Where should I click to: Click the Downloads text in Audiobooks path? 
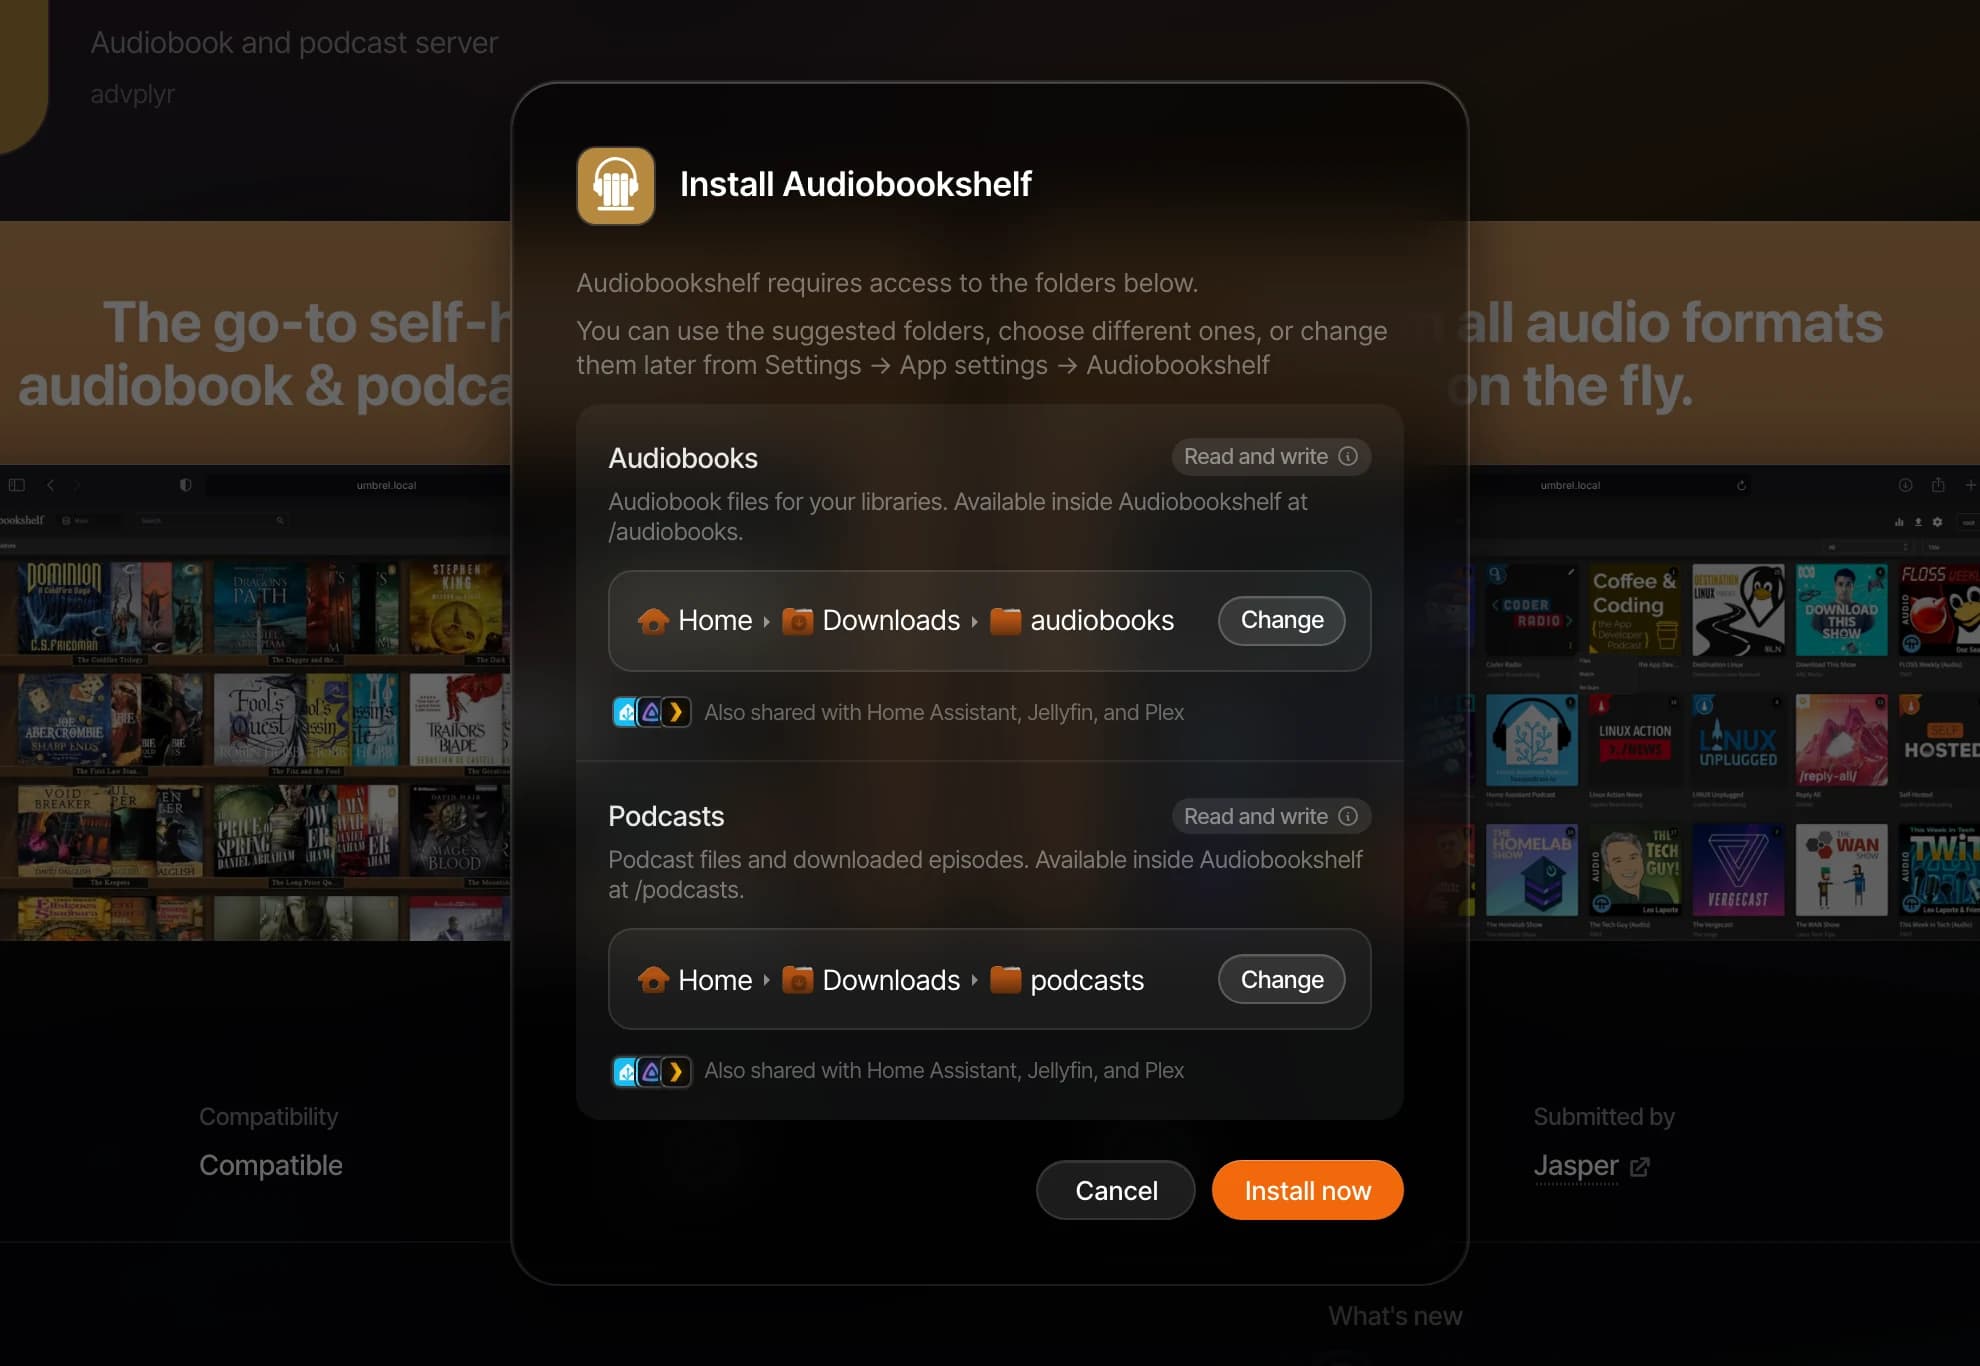click(891, 621)
